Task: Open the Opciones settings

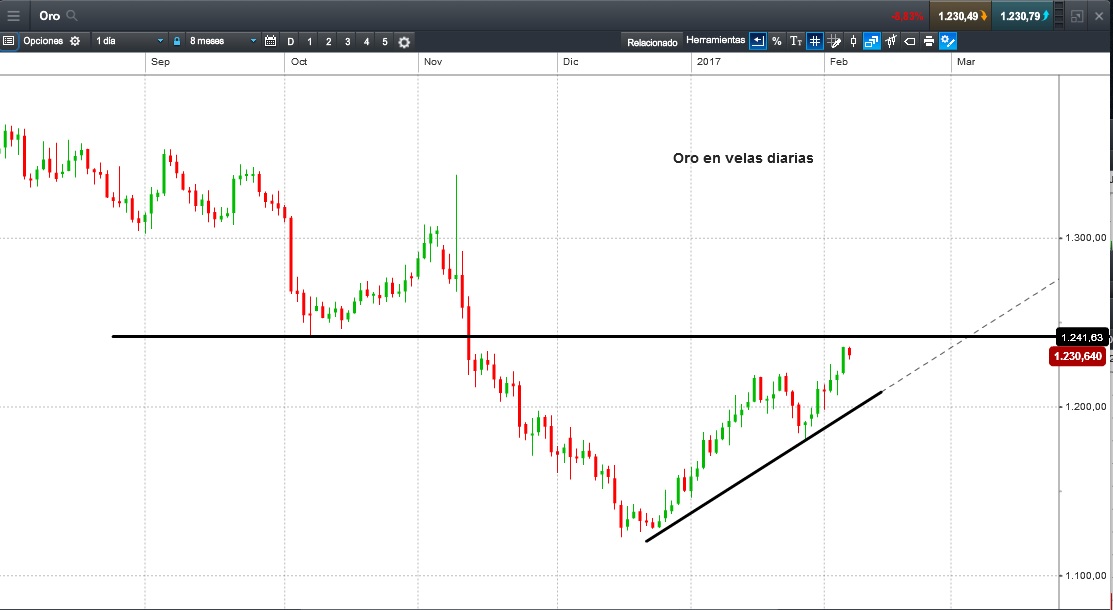Action: pos(52,41)
